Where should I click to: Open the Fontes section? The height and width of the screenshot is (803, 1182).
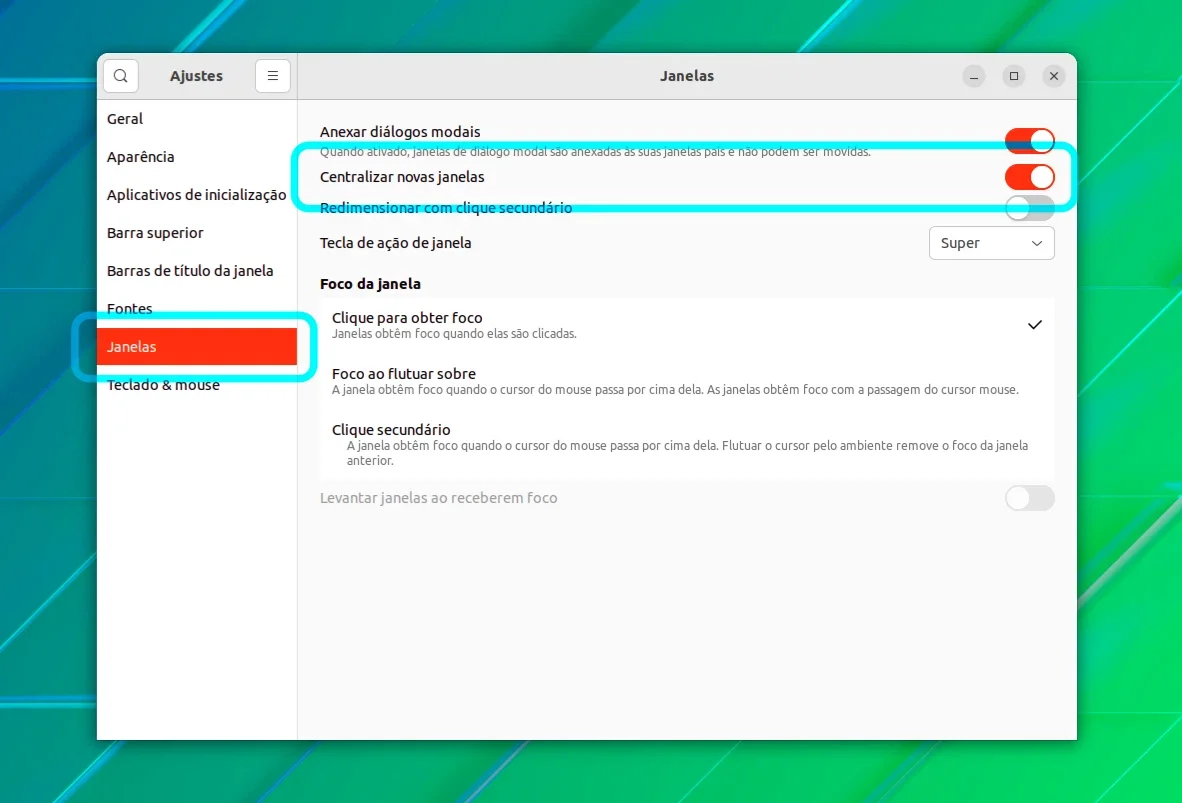(197, 308)
